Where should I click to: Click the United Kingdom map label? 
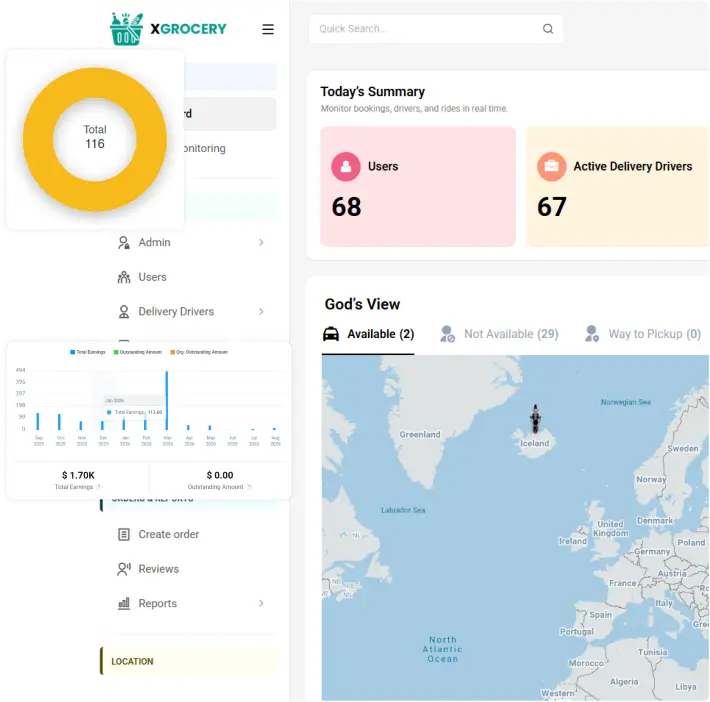pyautogui.click(x=610, y=529)
